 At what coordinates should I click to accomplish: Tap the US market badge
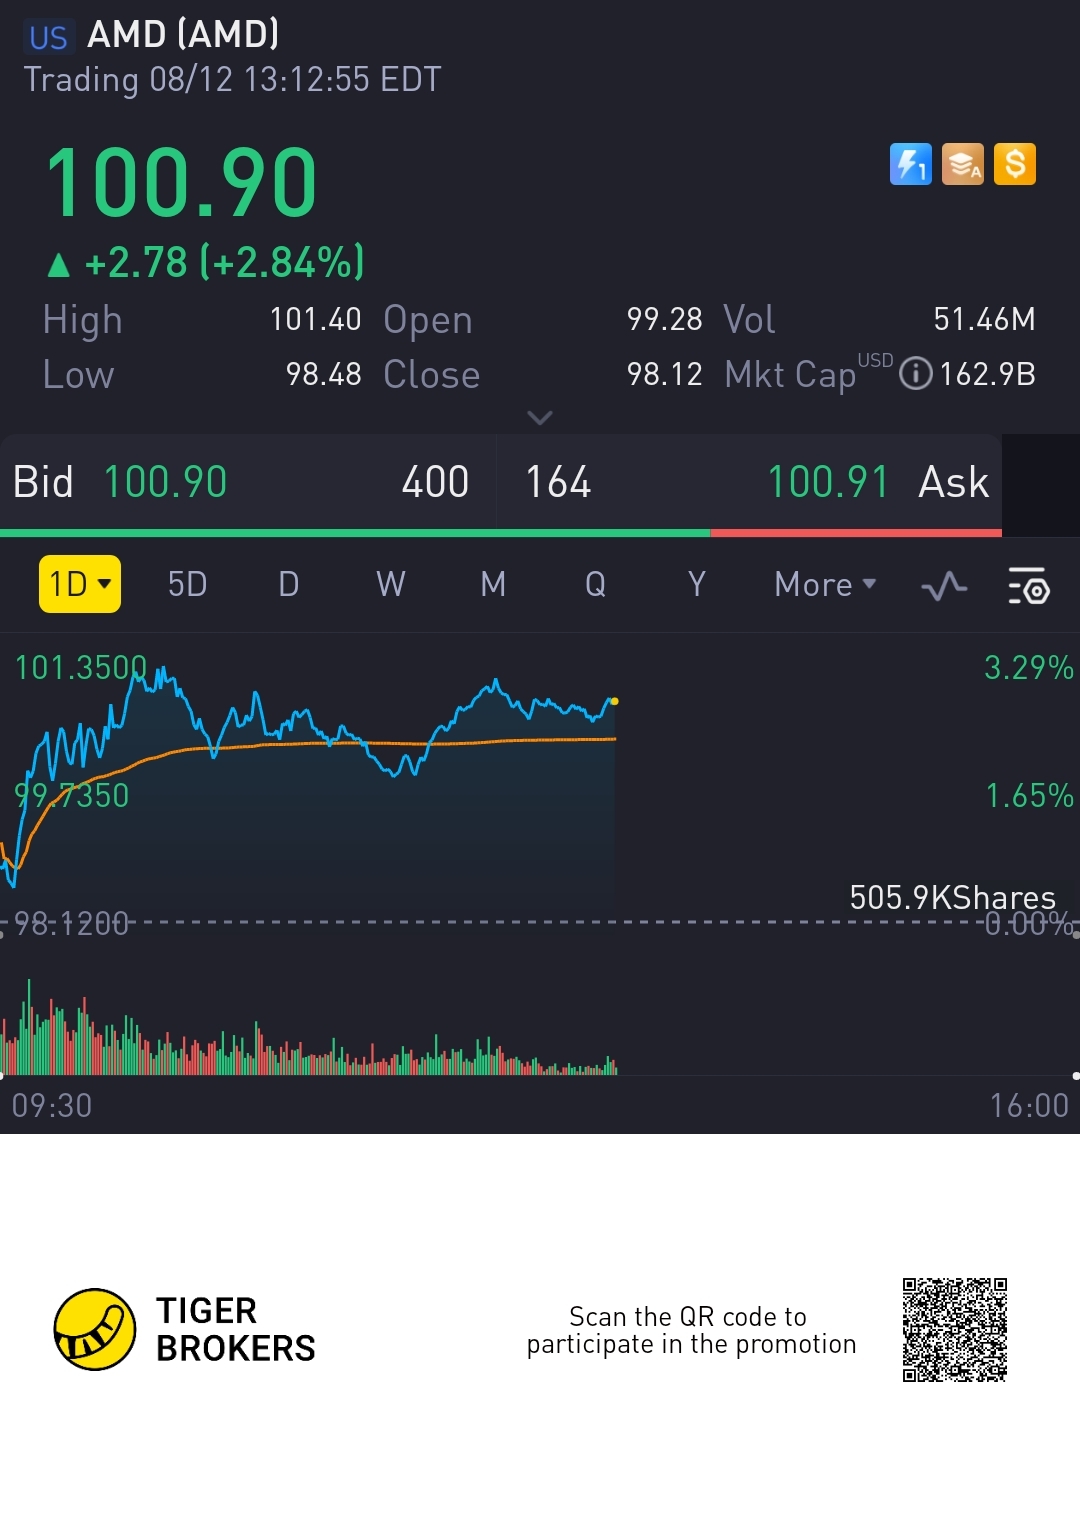(x=48, y=37)
